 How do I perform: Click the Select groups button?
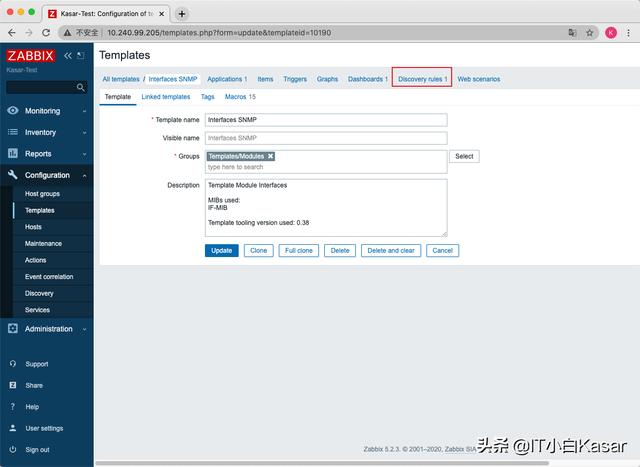click(464, 156)
